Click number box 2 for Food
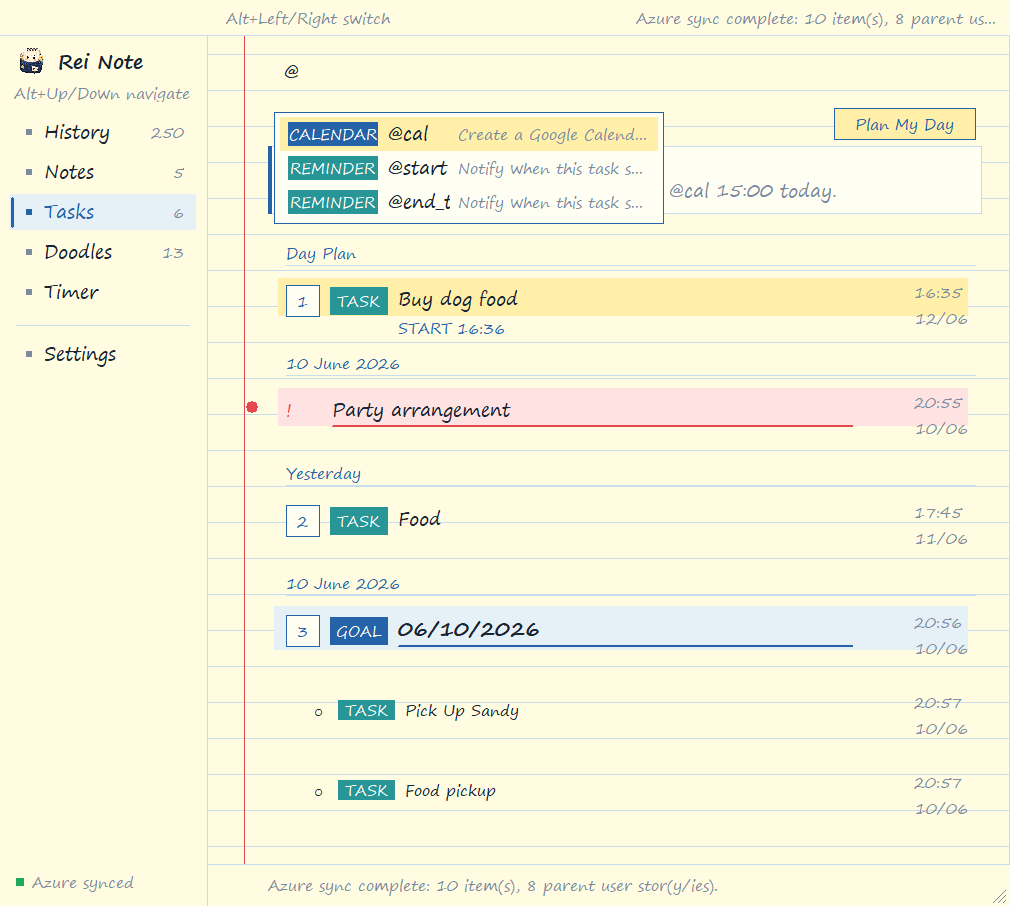 click(303, 521)
